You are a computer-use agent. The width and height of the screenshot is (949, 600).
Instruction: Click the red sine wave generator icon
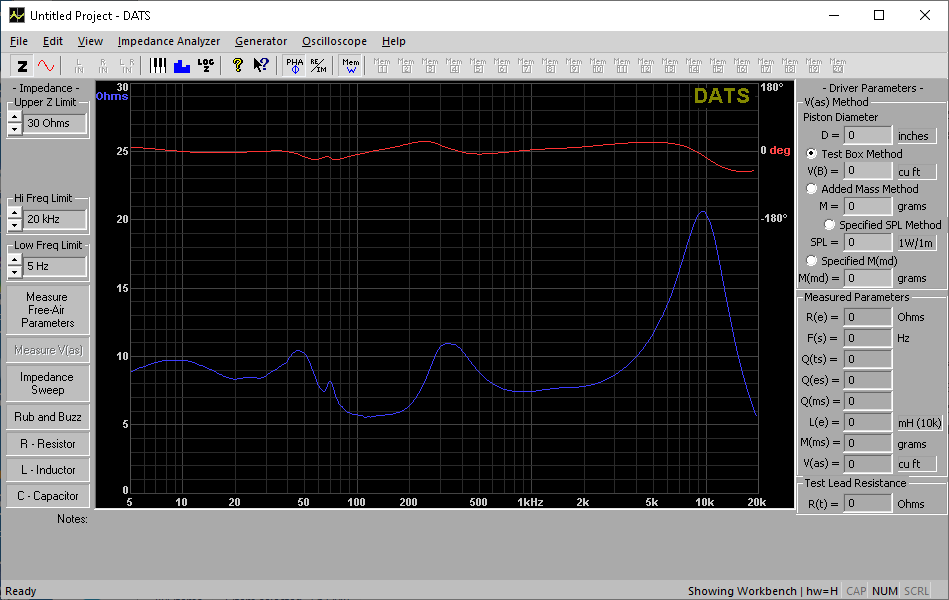pyautogui.click(x=46, y=66)
